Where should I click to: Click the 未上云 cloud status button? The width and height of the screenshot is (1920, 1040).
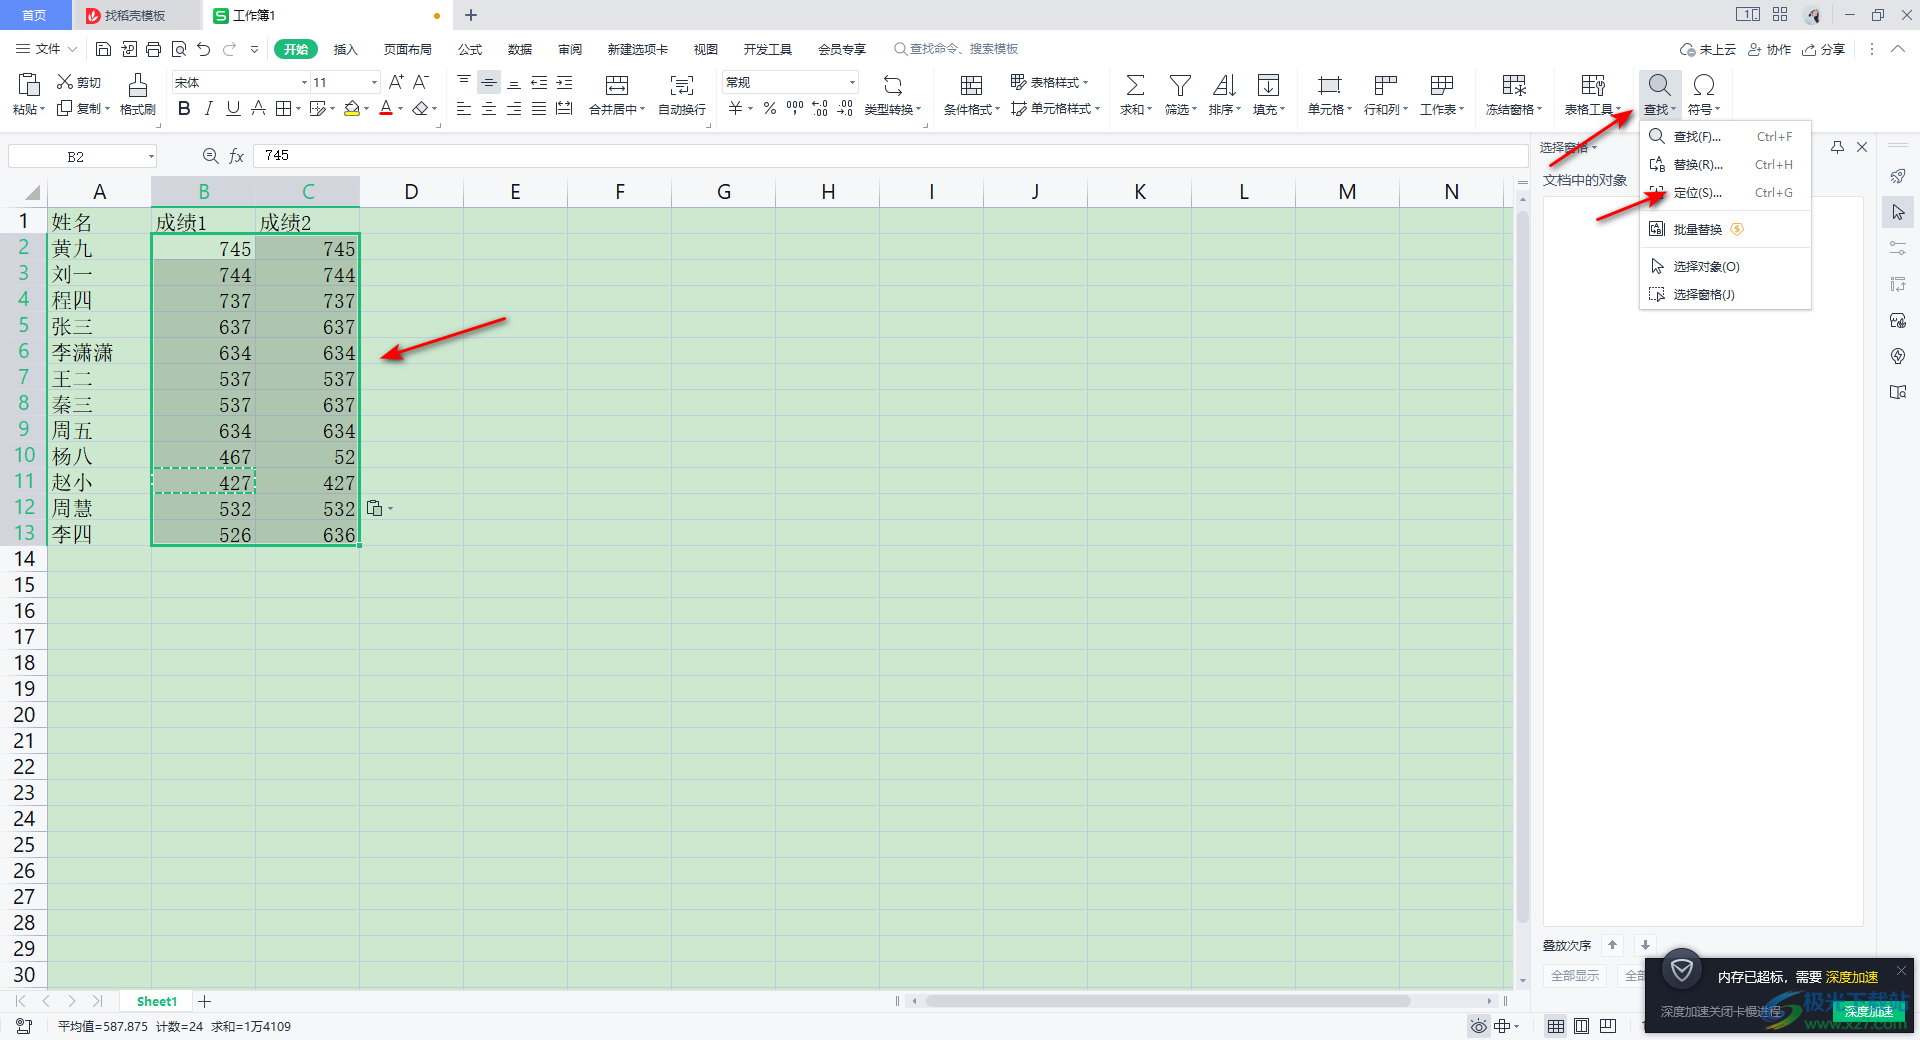point(1708,49)
